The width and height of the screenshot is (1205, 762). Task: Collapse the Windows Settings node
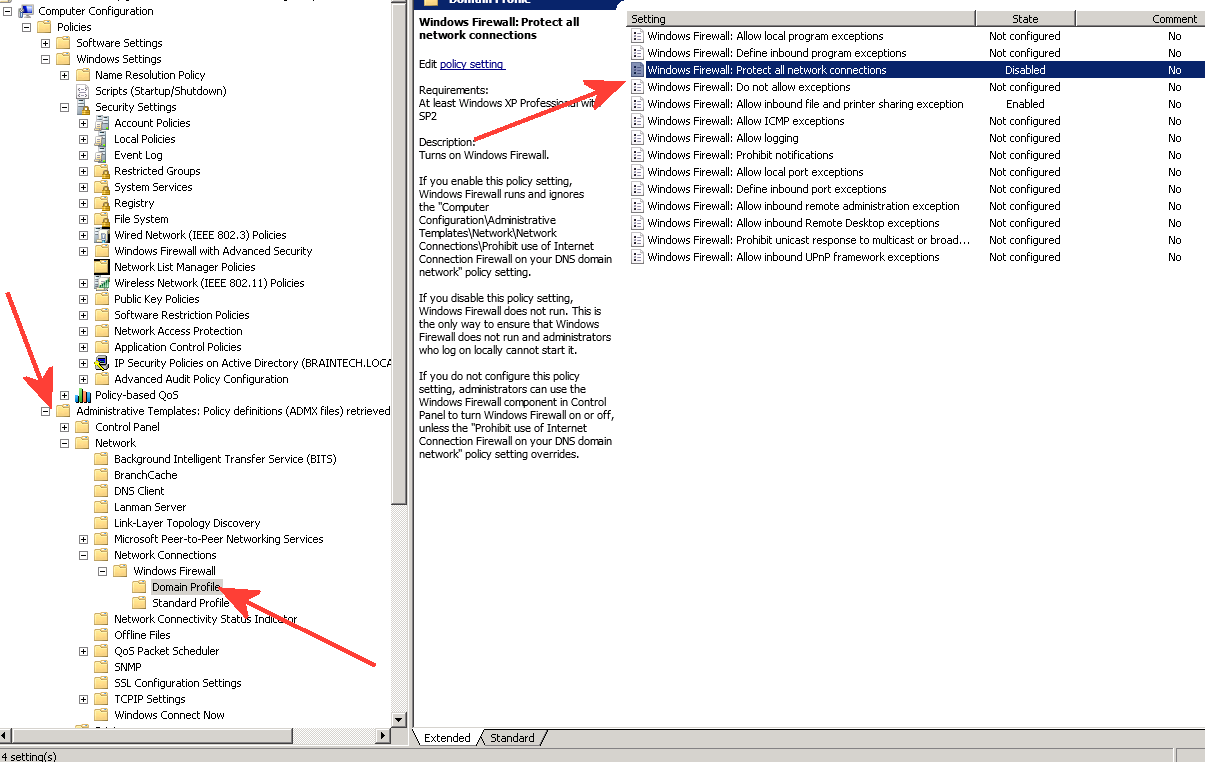(46, 59)
